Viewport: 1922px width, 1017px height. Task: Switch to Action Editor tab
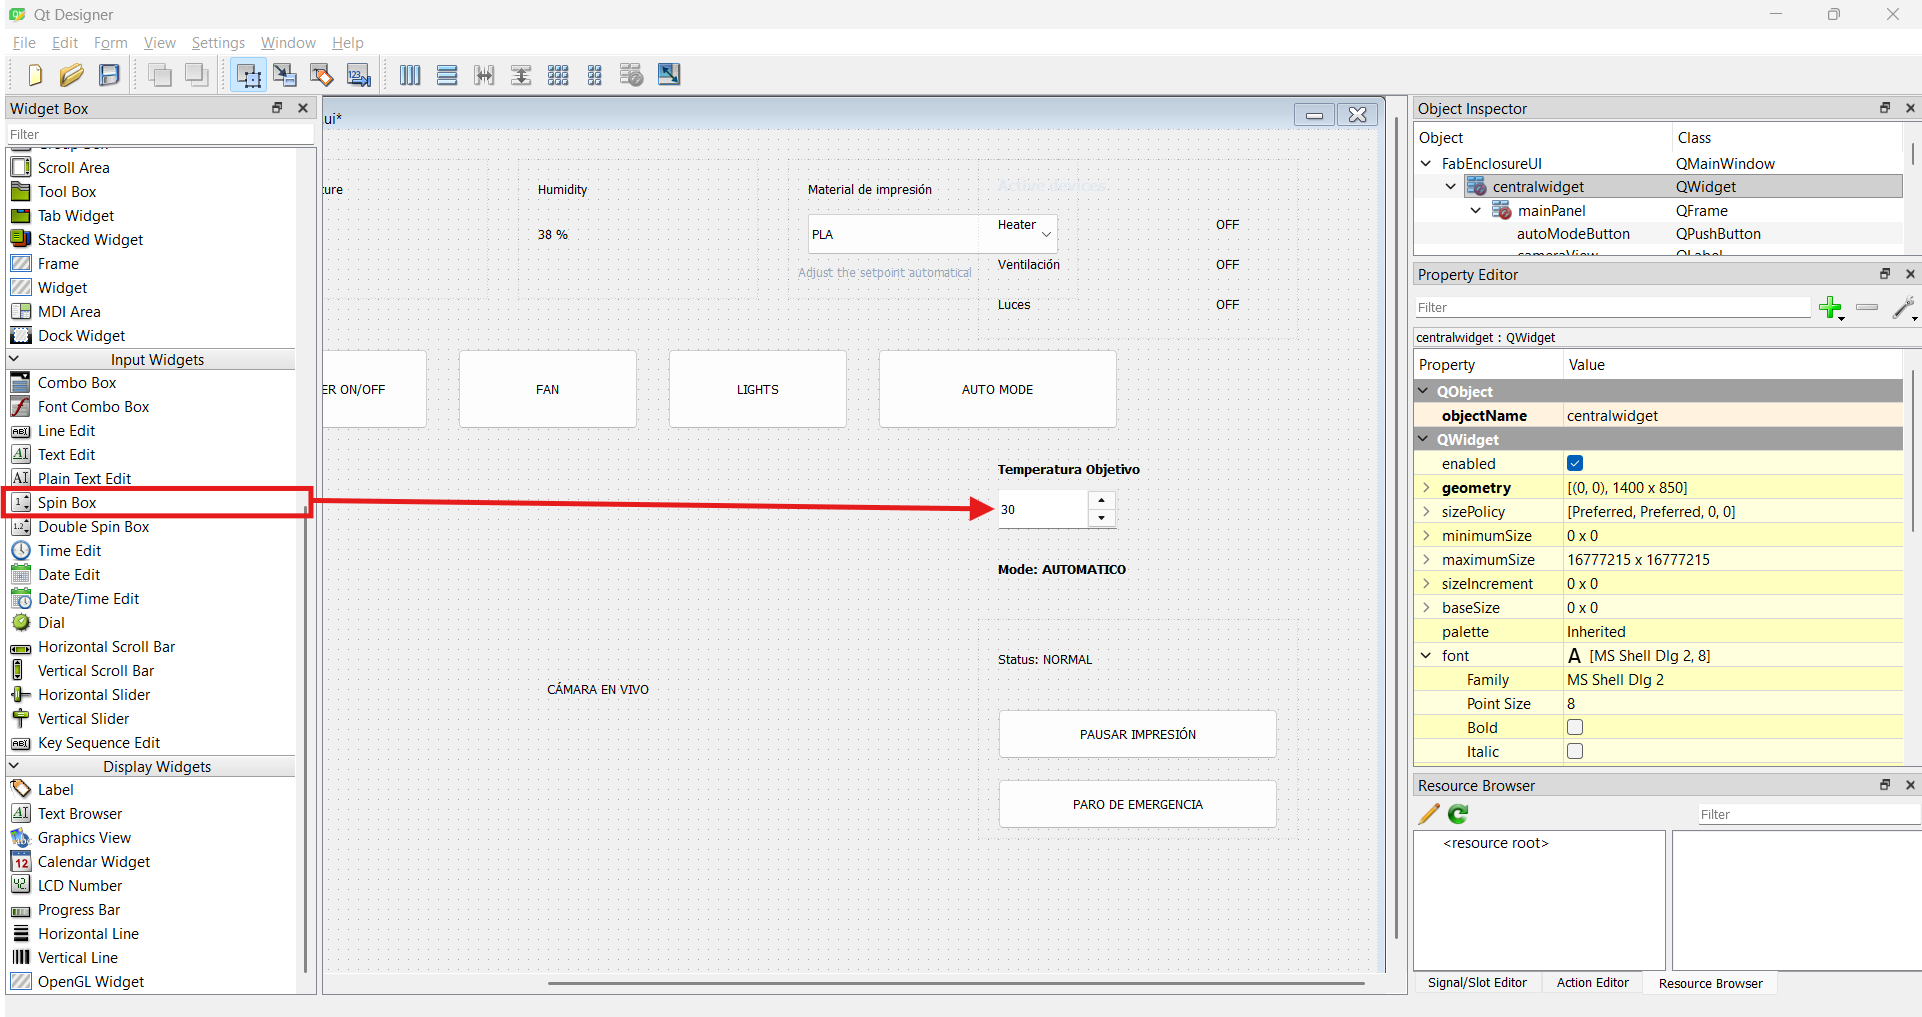(x=1592, y=983)
